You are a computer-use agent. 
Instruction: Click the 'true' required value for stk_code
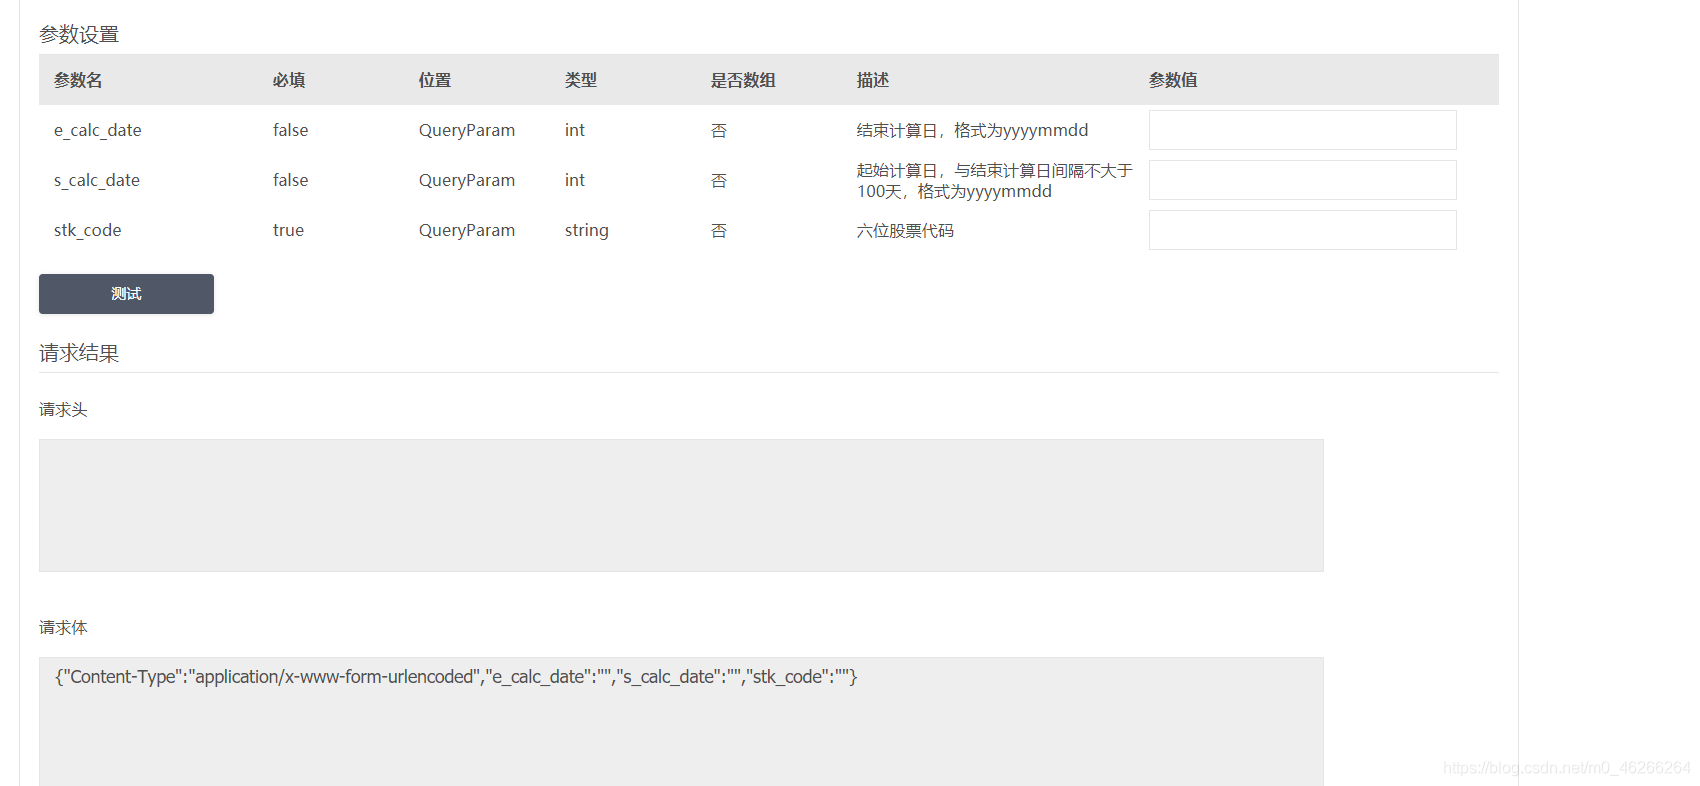[288, 230]
